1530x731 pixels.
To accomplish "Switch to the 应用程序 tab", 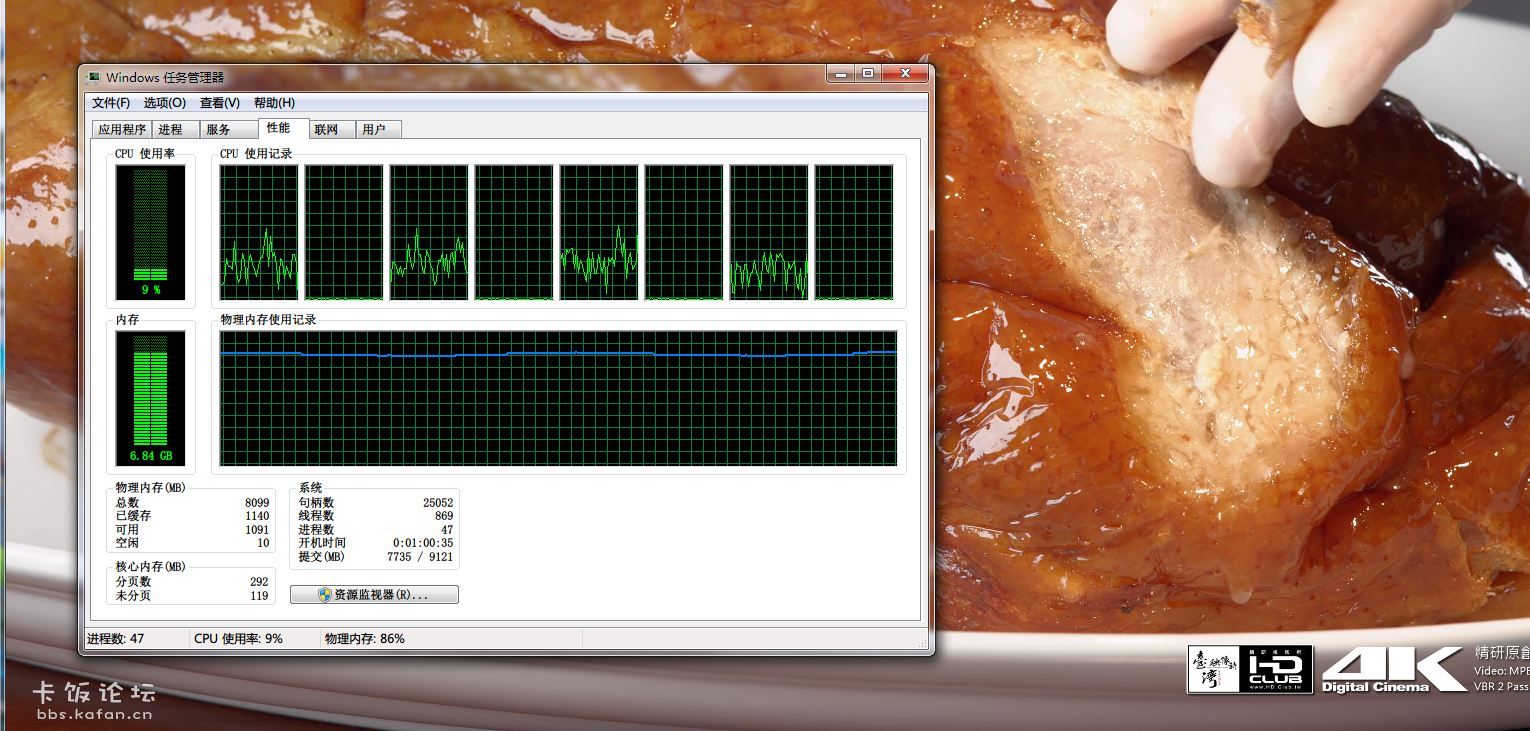I will click(x=122, y=130).
